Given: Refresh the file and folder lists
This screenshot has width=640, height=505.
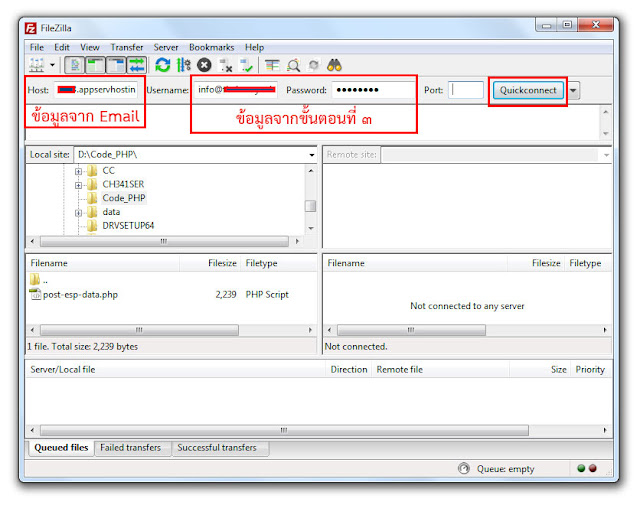Looking at the screenshot, I should (162, 65).
